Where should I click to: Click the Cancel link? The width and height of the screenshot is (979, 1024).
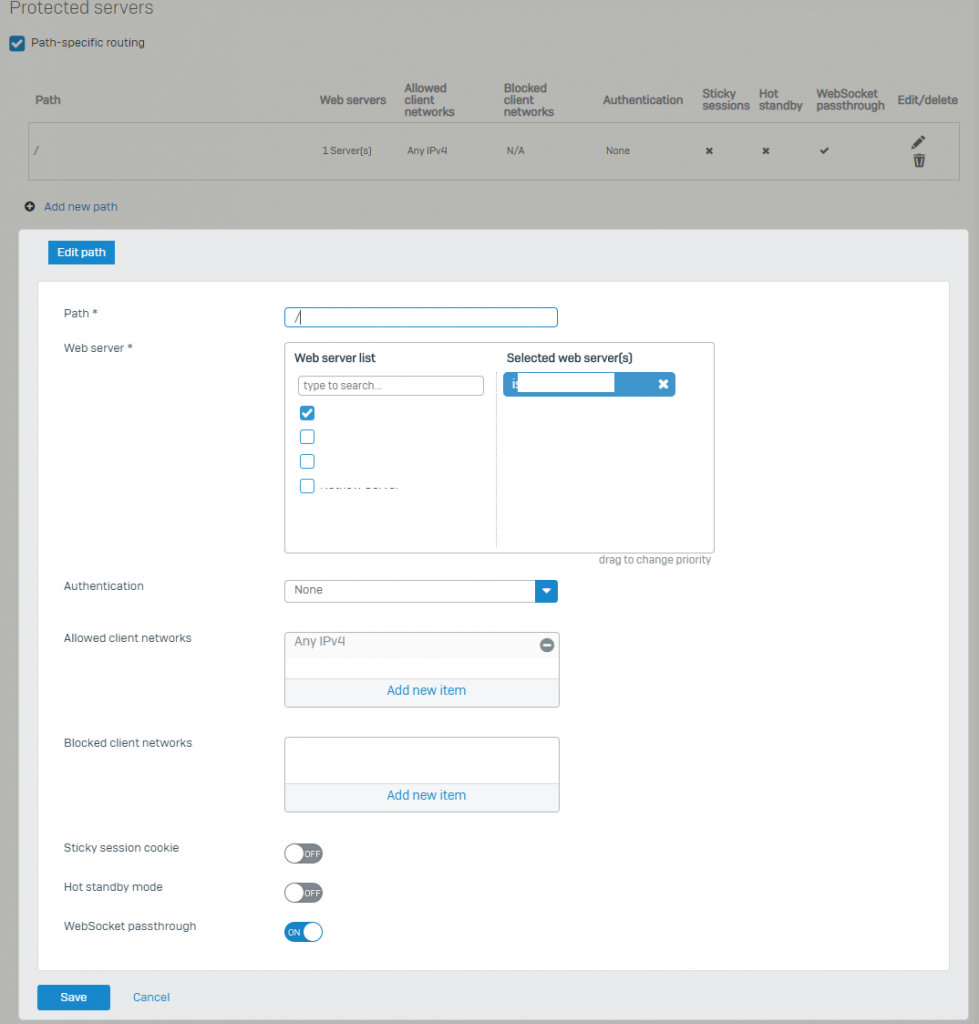point(151,997)
